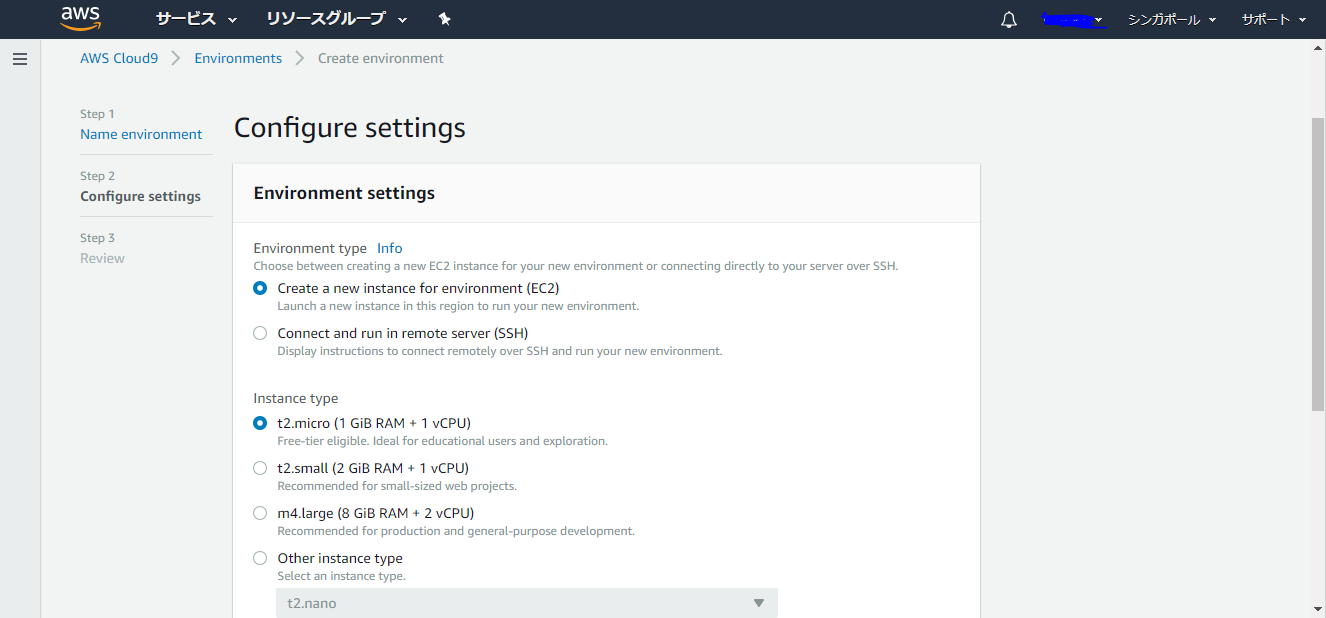Open the notifications bell
Image resolution: width=1326 pixels, height=618 pixels.
tap(1008, 20)
